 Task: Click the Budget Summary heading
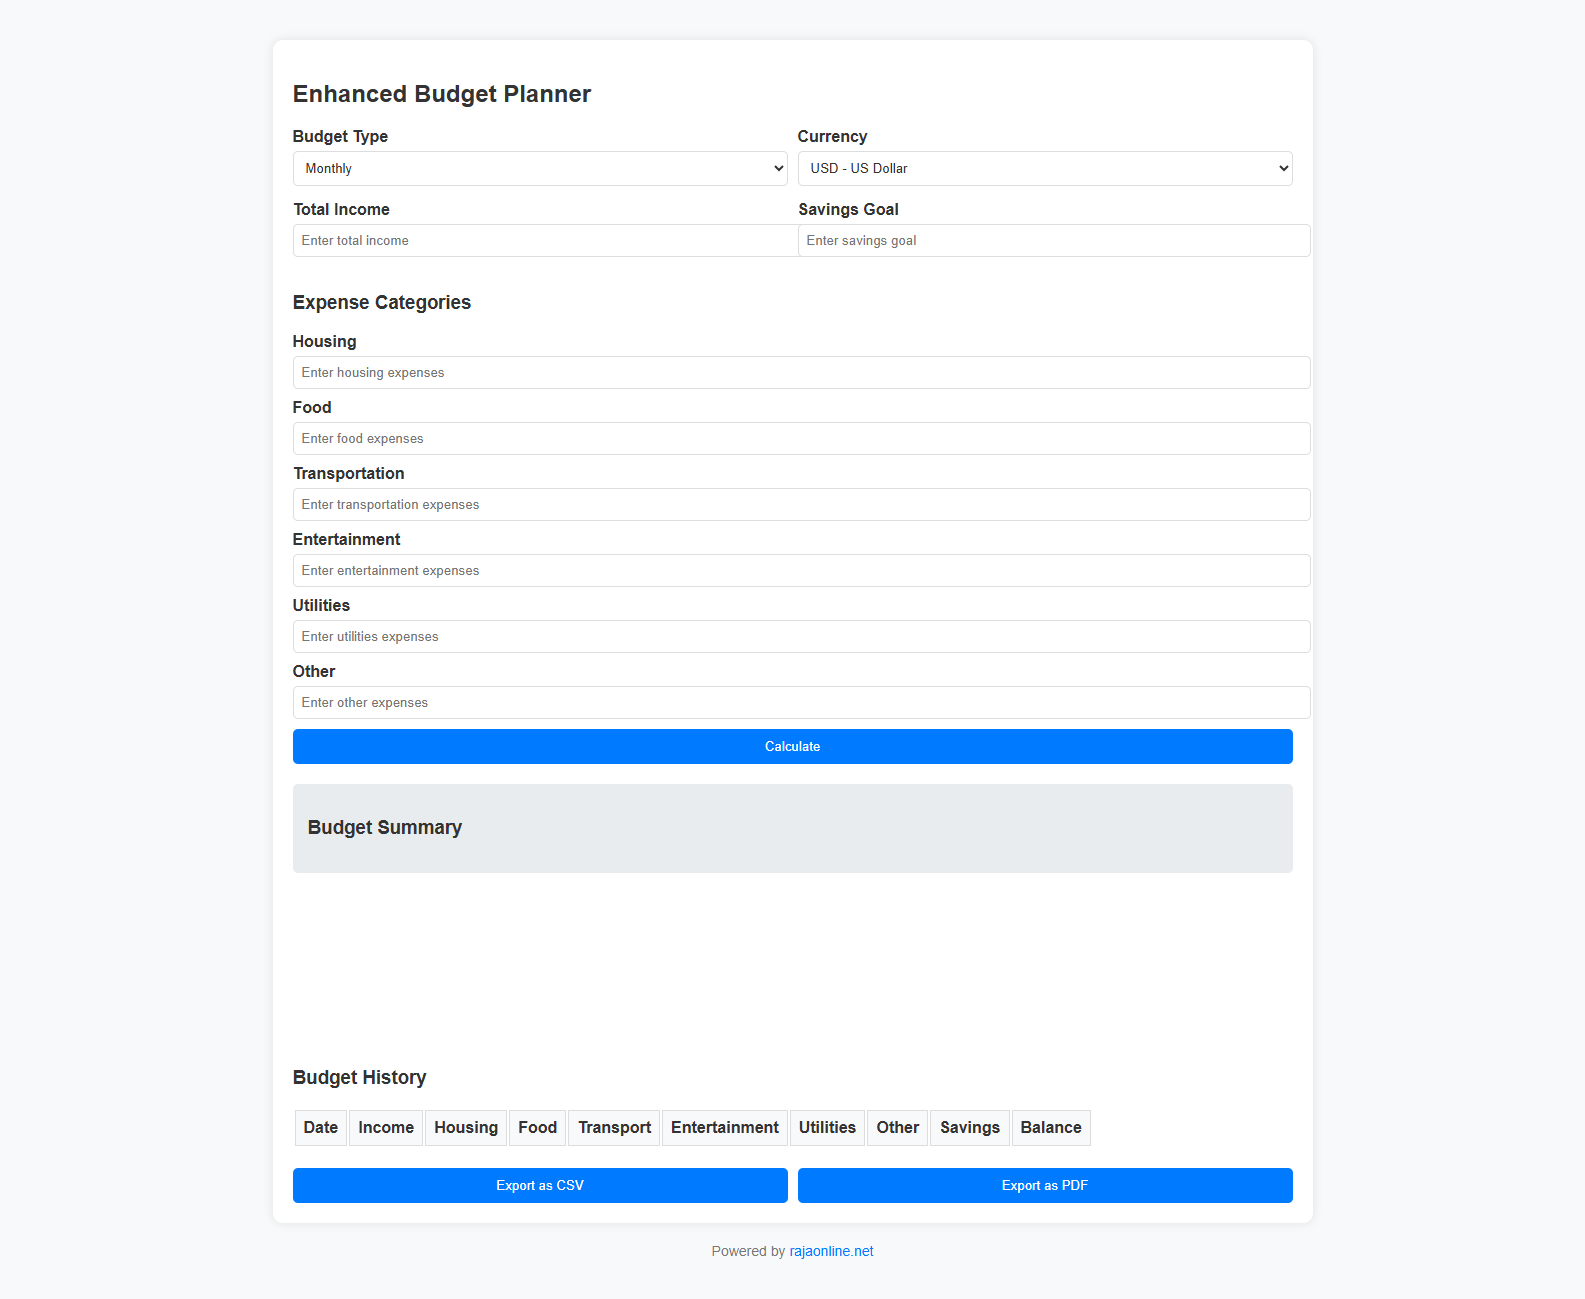click(x=385, y=827)
